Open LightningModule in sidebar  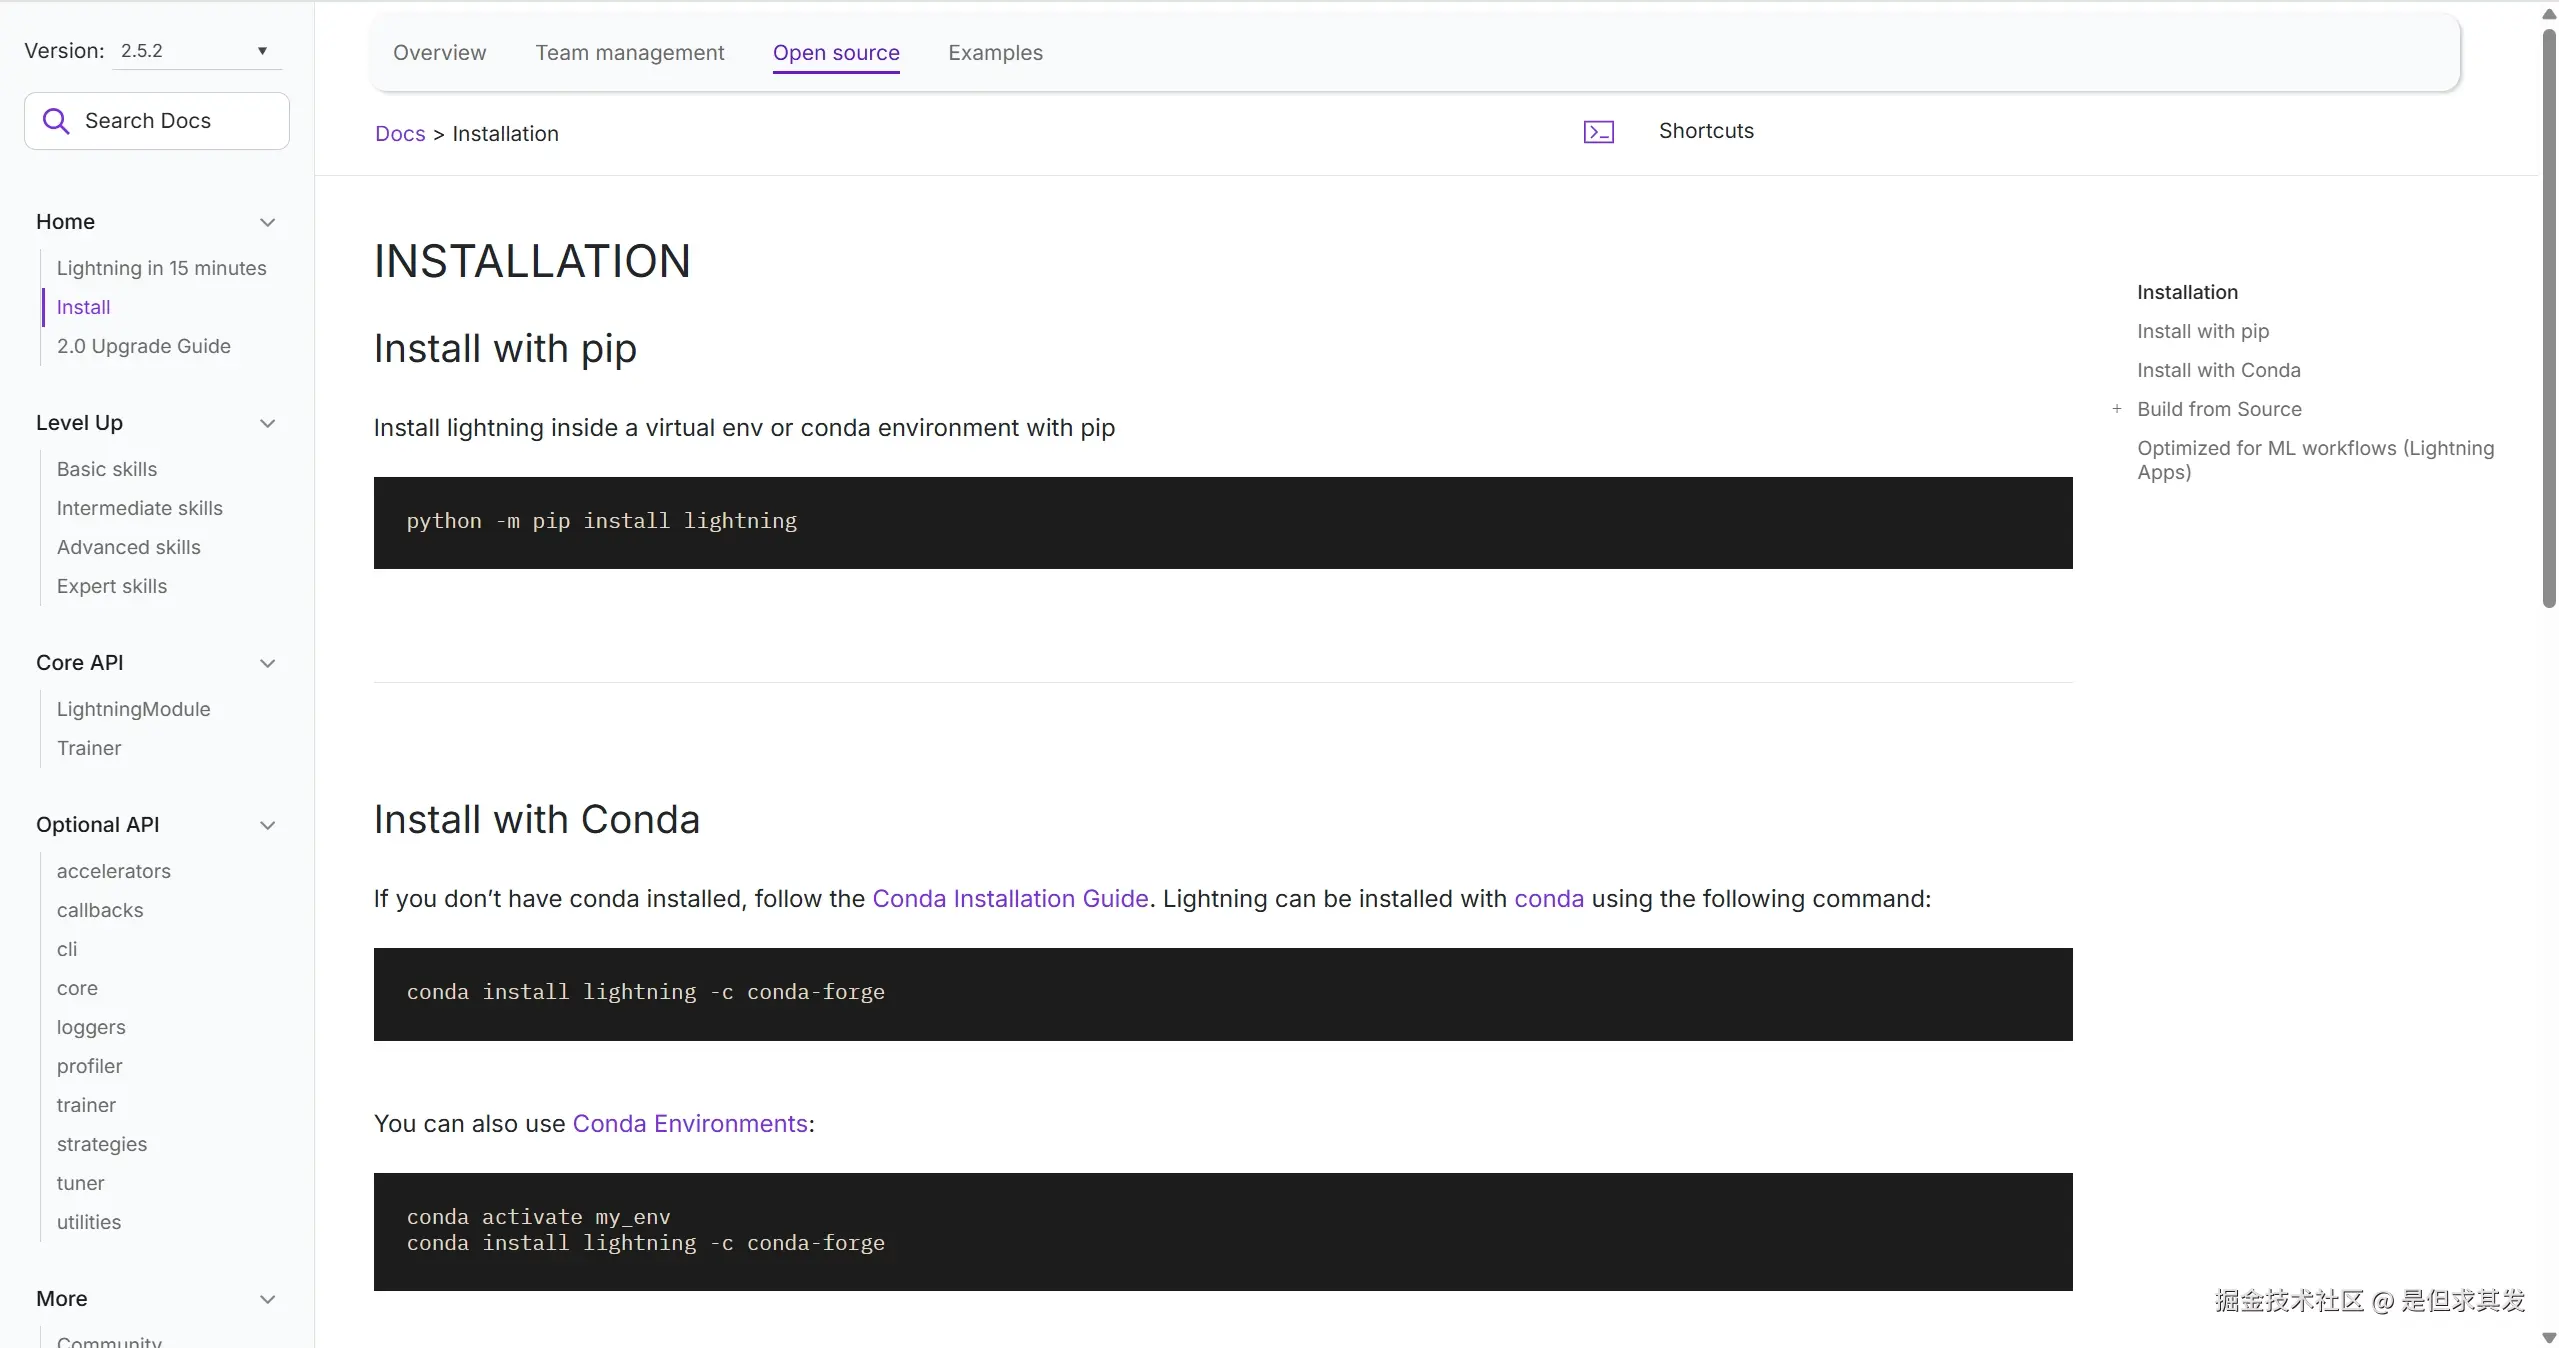pos(133,709)
